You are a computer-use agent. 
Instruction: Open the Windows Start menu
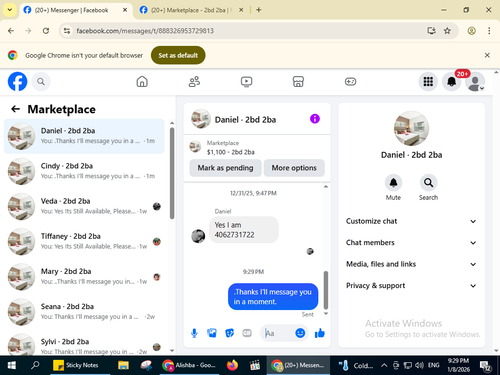pos(12,365)
